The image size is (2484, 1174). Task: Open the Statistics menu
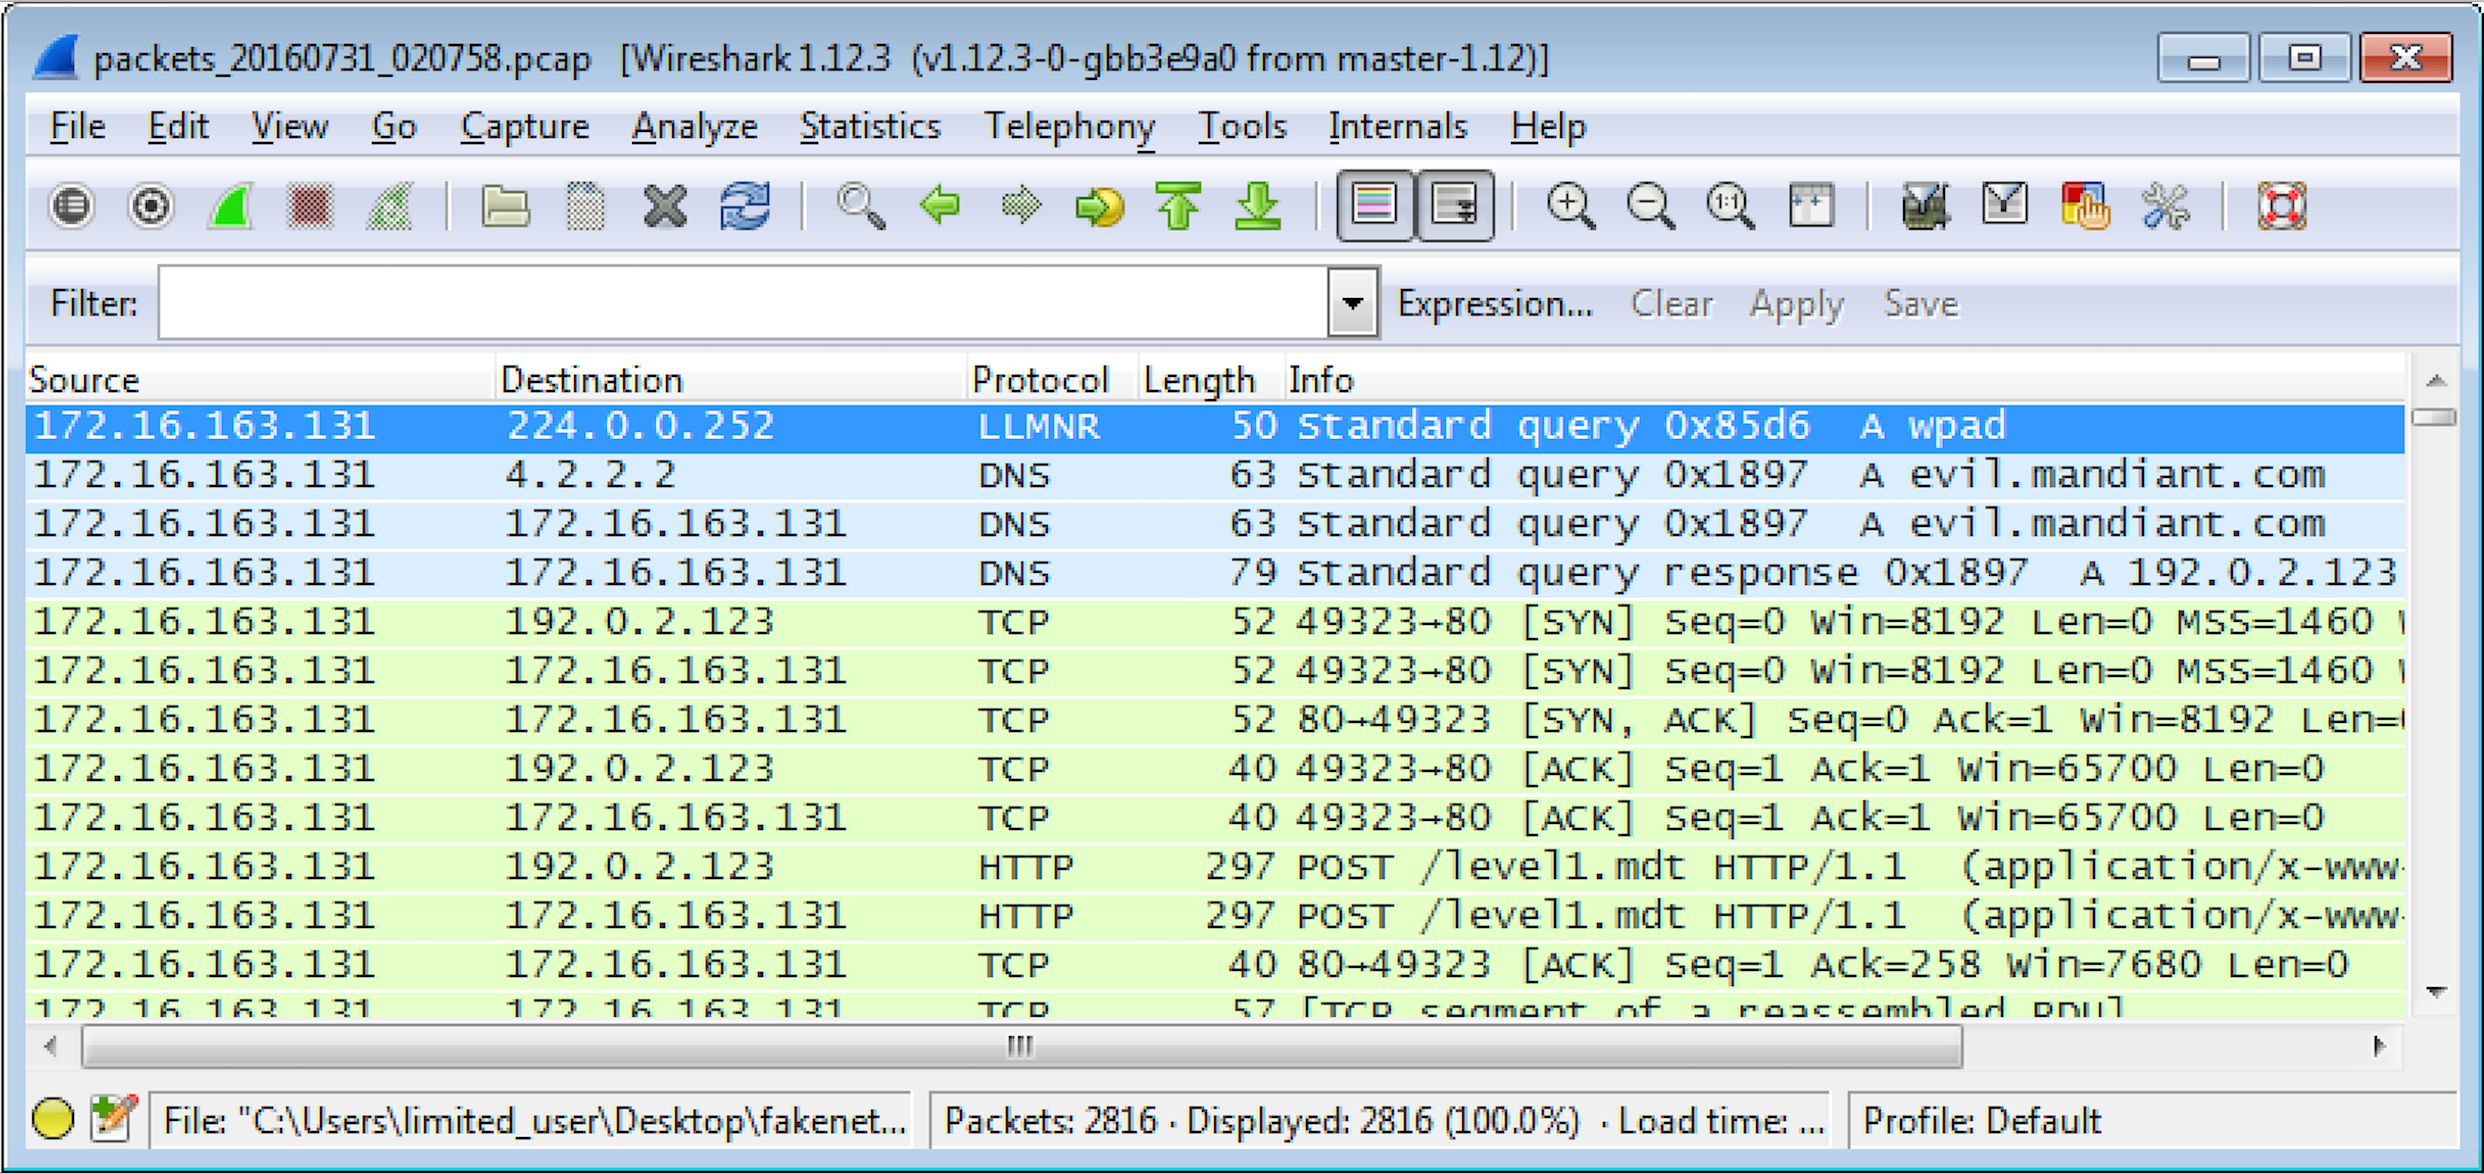point(870,127)
